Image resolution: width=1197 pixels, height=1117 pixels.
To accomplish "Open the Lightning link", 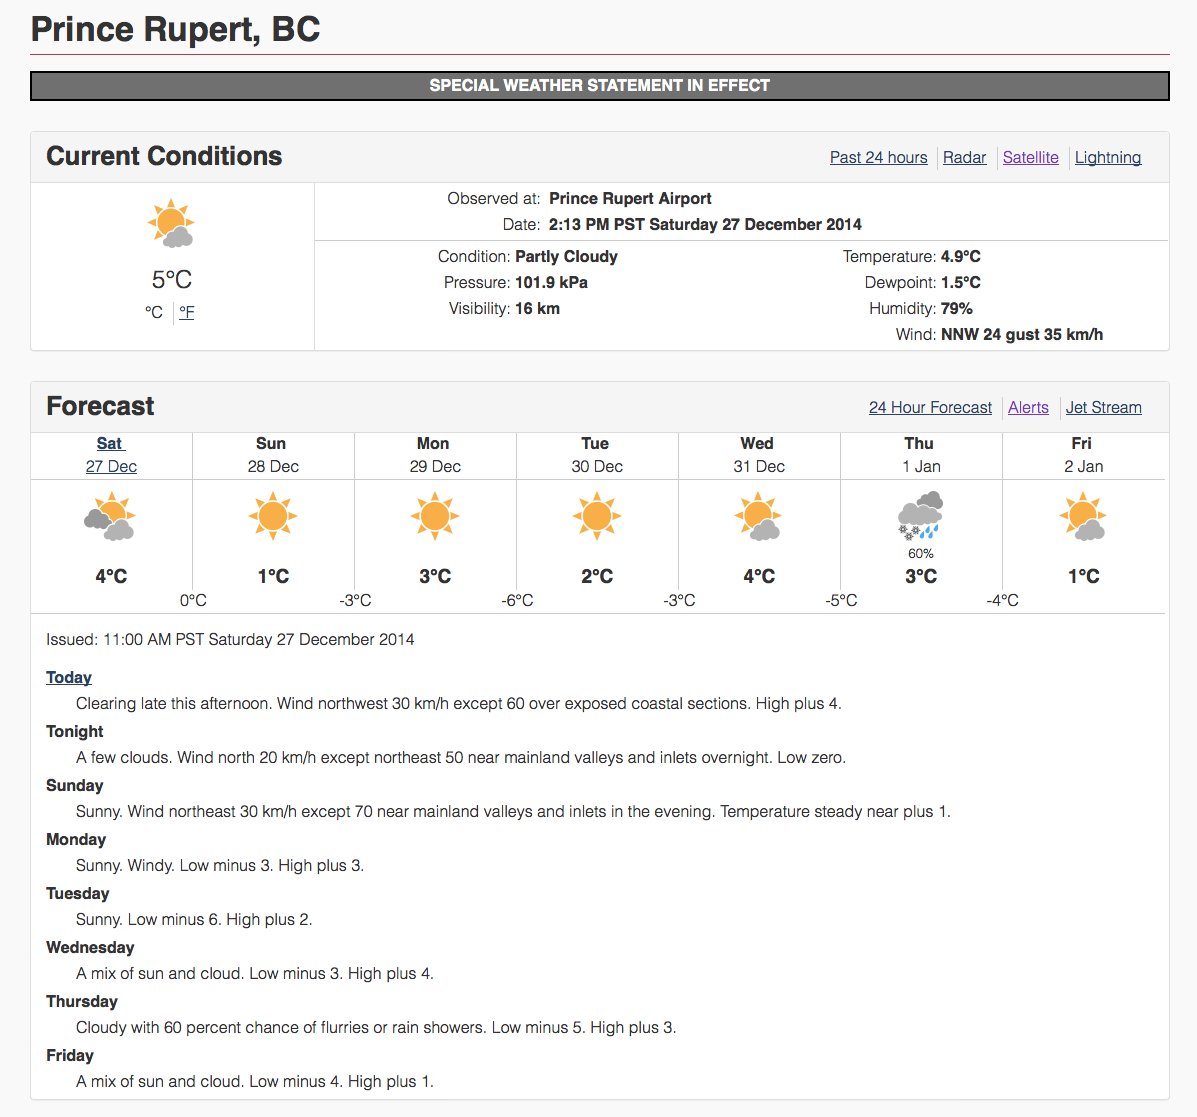I will click(x=1107, y=158).
